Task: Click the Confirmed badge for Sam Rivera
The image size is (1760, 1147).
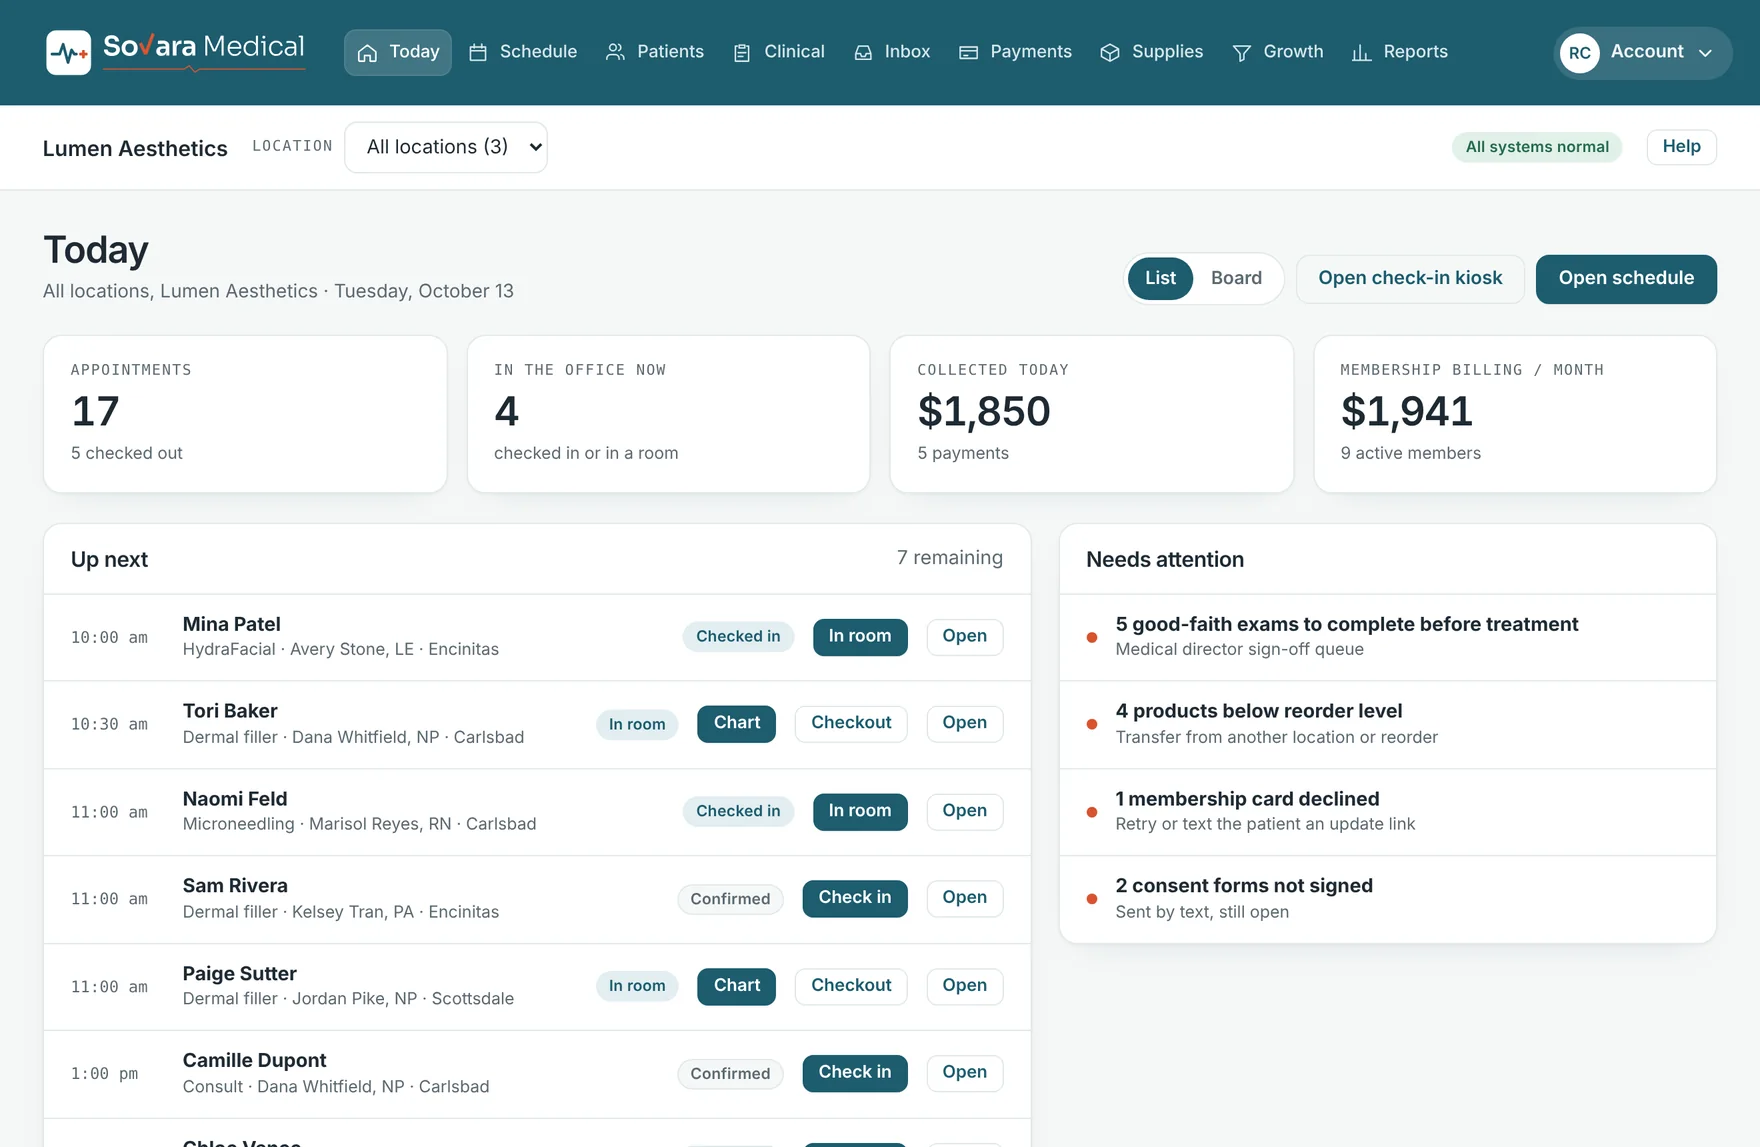Action: pyautogui.click(x=730, y=899)
